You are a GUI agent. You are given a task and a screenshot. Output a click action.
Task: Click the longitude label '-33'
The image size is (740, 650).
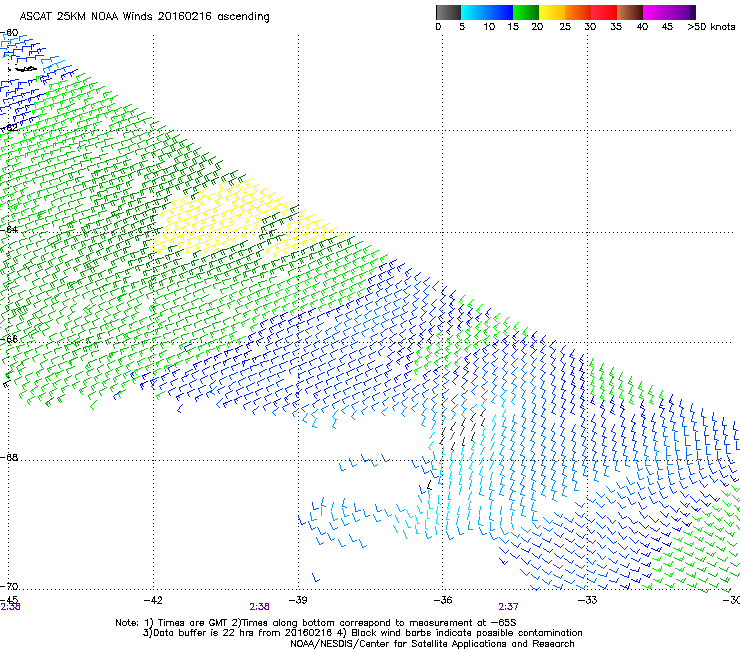[588, 600]
